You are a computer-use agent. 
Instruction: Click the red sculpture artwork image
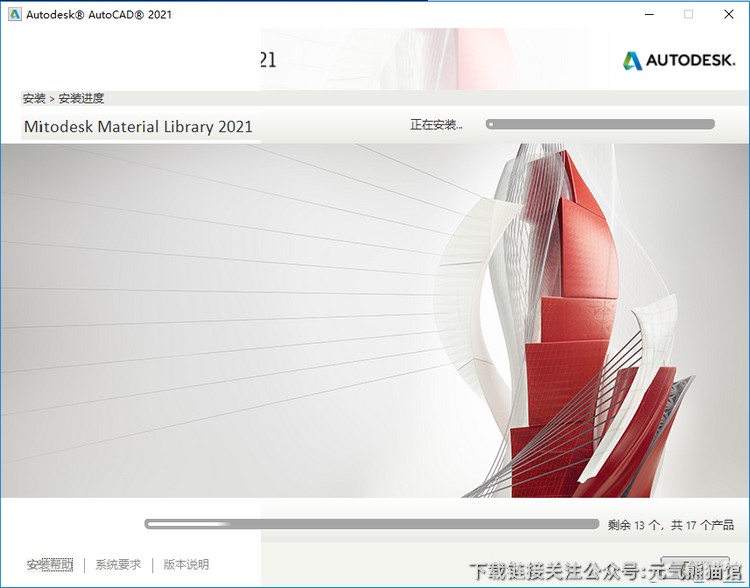570,320
